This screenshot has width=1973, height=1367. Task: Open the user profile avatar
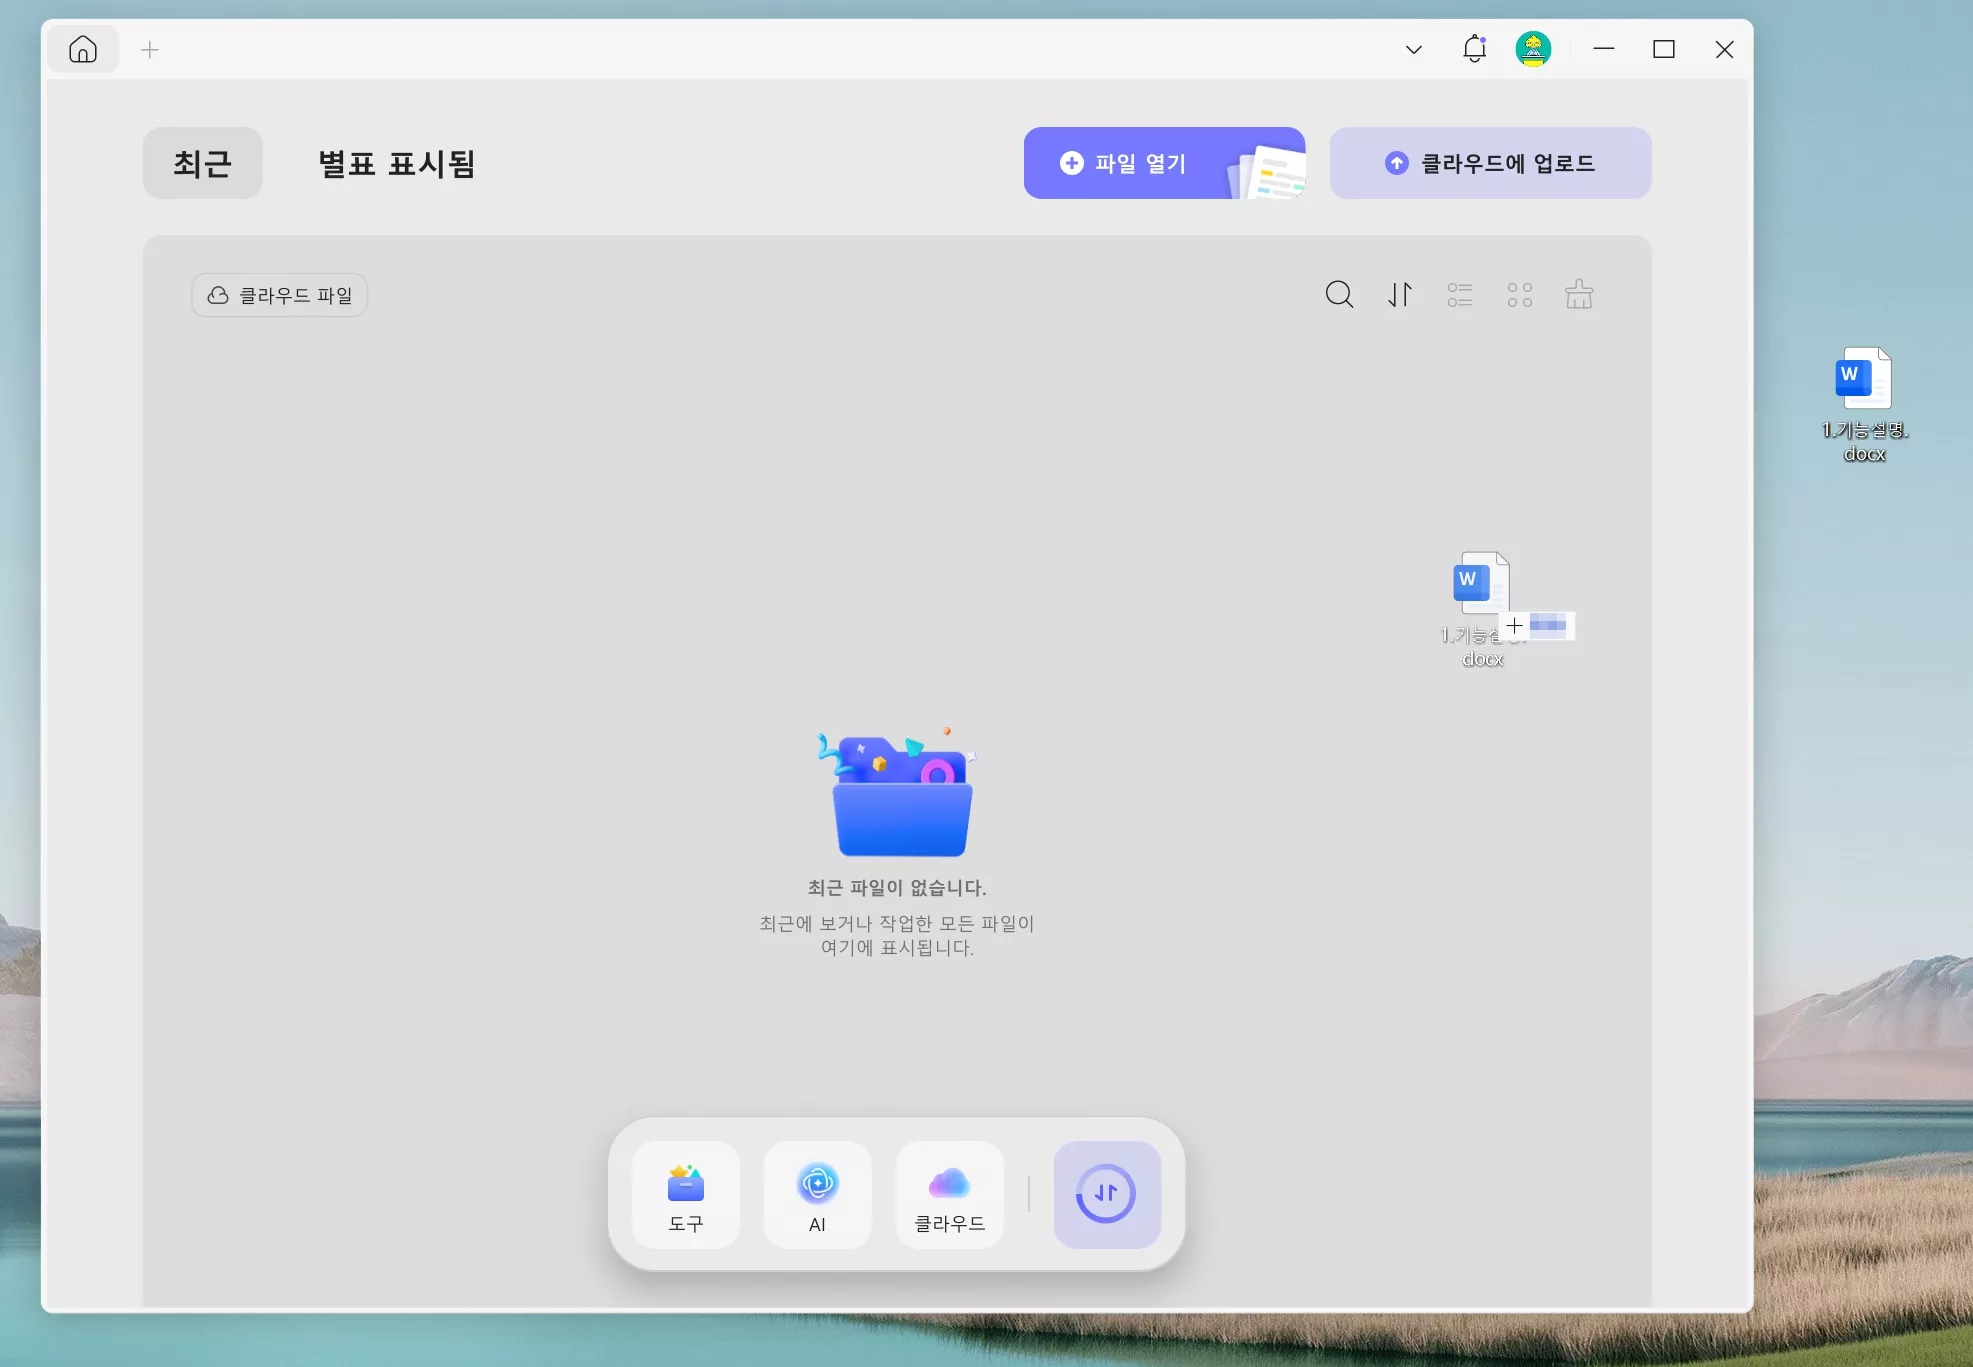[1533, 49]
